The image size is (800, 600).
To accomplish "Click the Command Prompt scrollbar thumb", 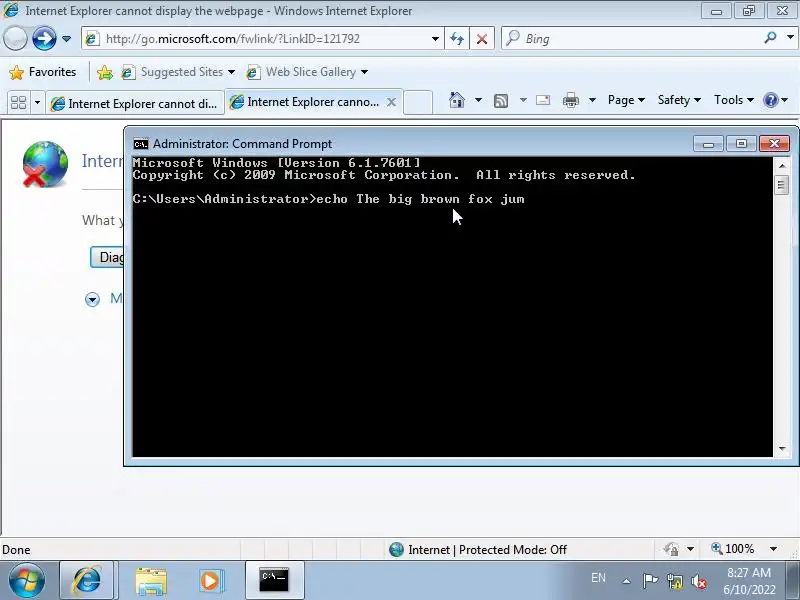I will [x=782, y=184].
